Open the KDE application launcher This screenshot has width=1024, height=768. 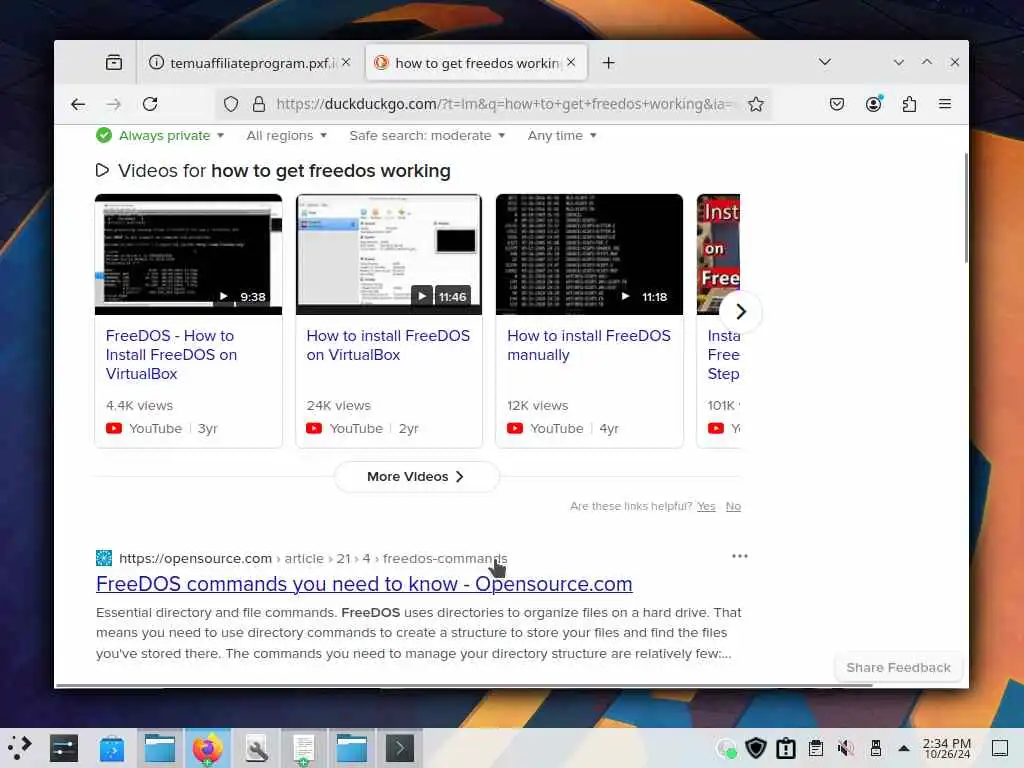pos(20,748)
